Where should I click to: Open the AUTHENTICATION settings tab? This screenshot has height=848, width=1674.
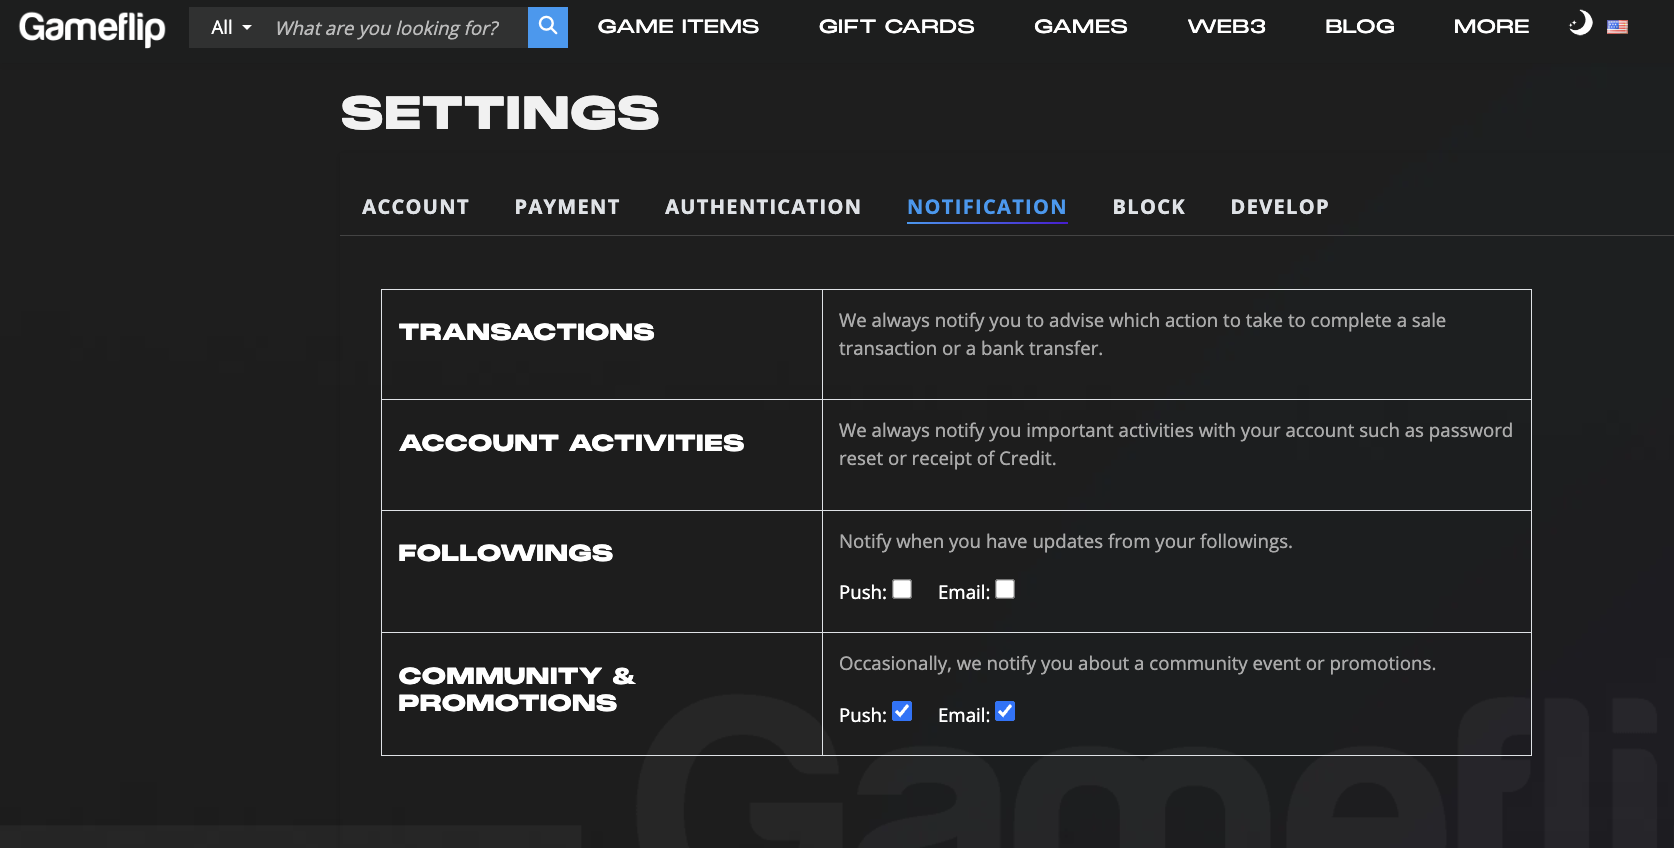click(763, 207)
